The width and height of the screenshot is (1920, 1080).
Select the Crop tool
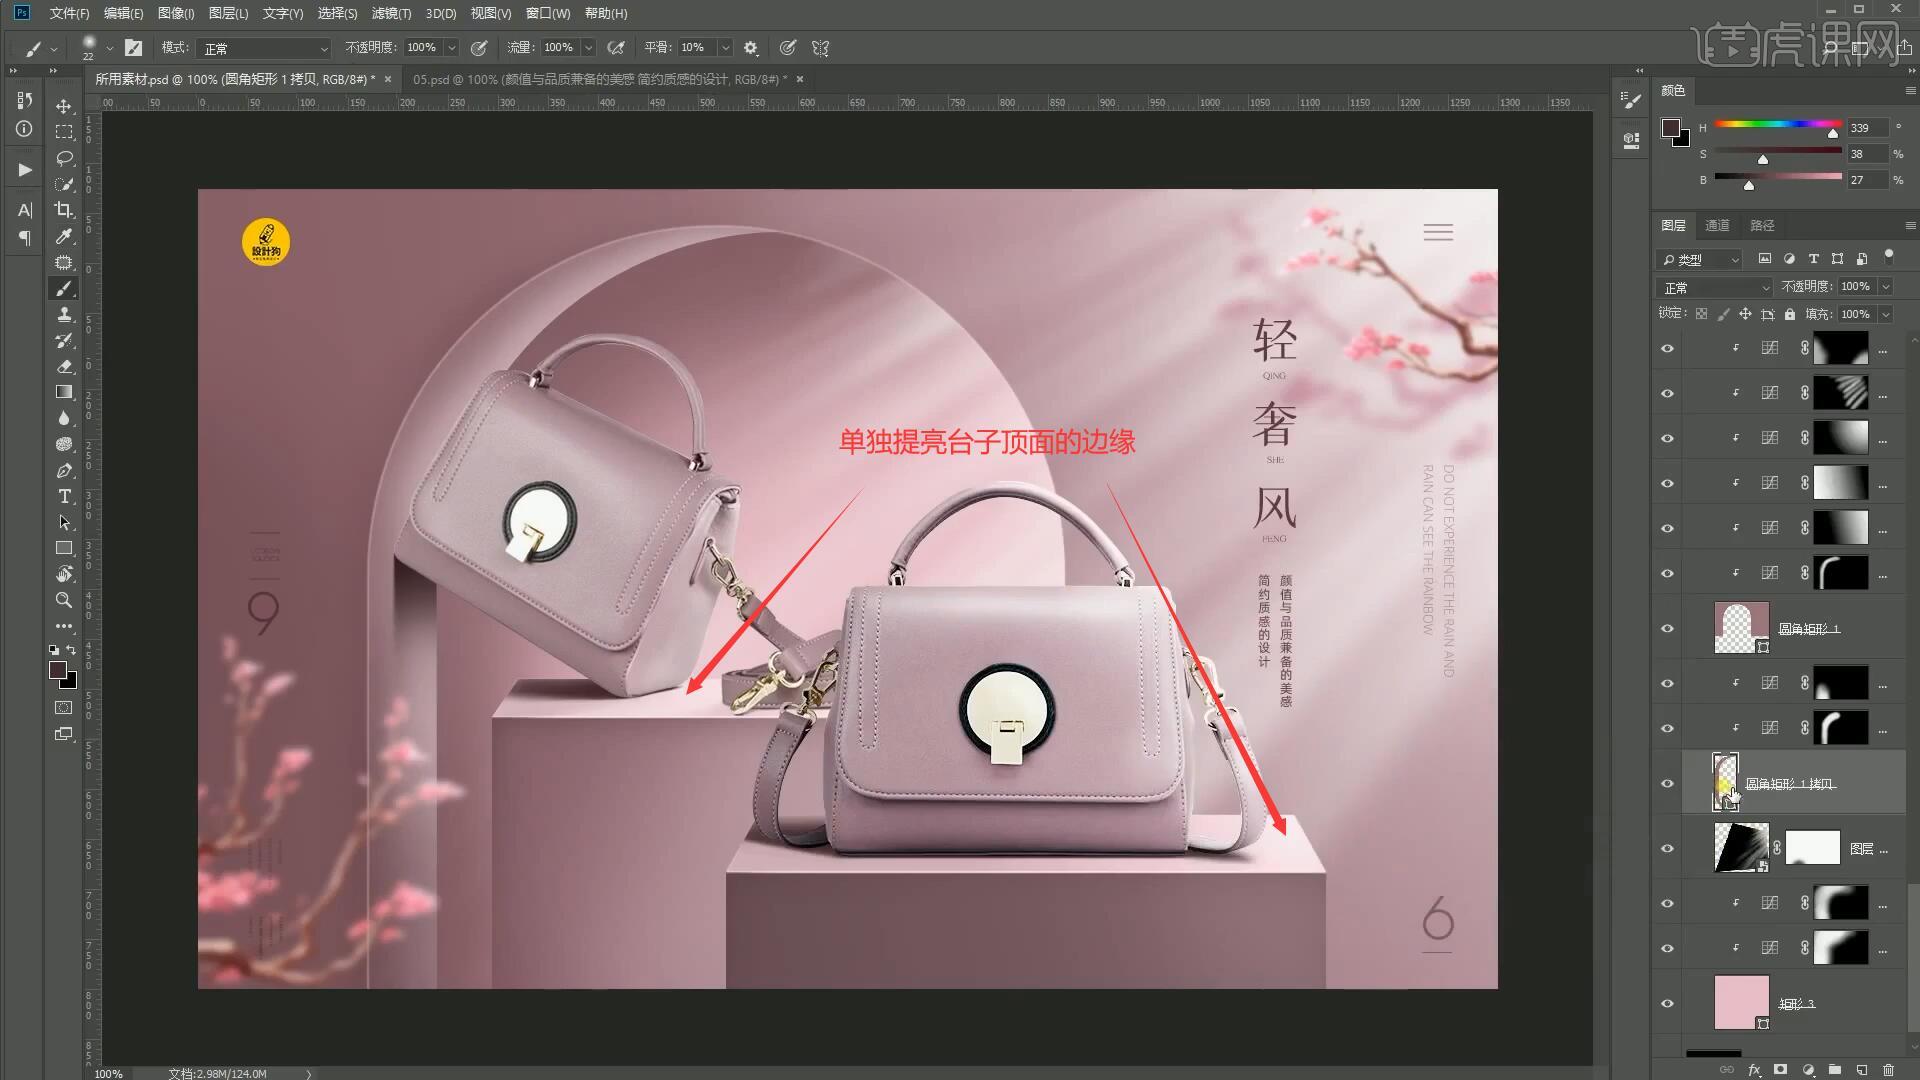64,210
